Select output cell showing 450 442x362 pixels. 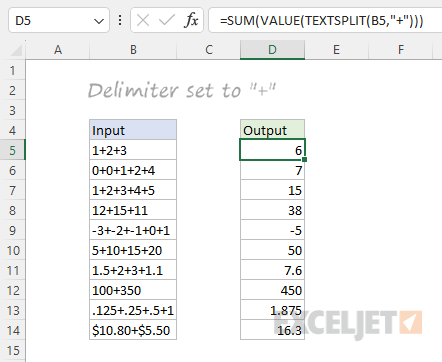click(272, 290)
